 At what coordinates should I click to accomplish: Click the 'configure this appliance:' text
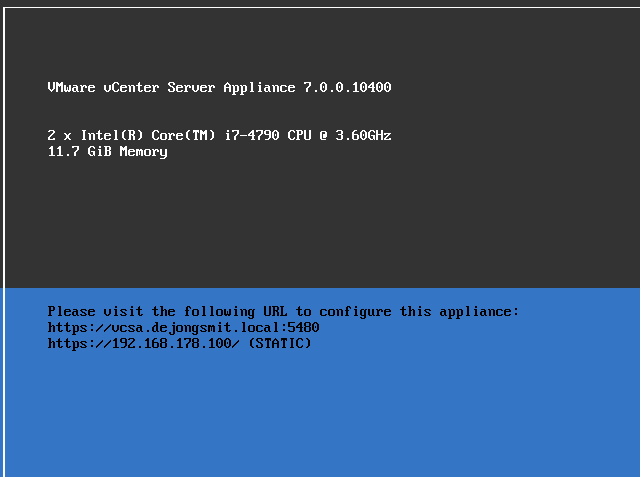tap(419, 313)
